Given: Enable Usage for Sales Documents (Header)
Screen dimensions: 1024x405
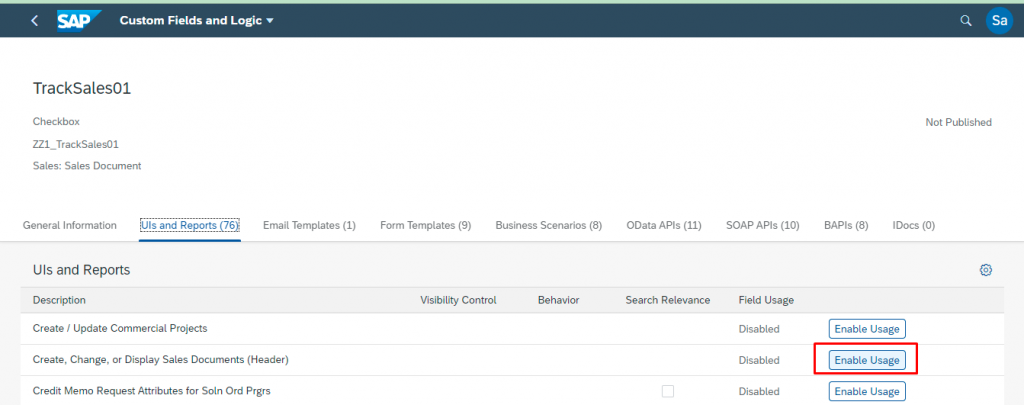Looking at the screenshot, I should pos(867,360).
